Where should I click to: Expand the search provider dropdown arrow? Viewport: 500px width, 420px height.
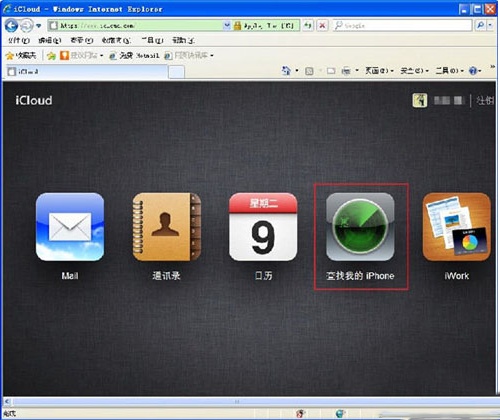click(x=490, y=25)
